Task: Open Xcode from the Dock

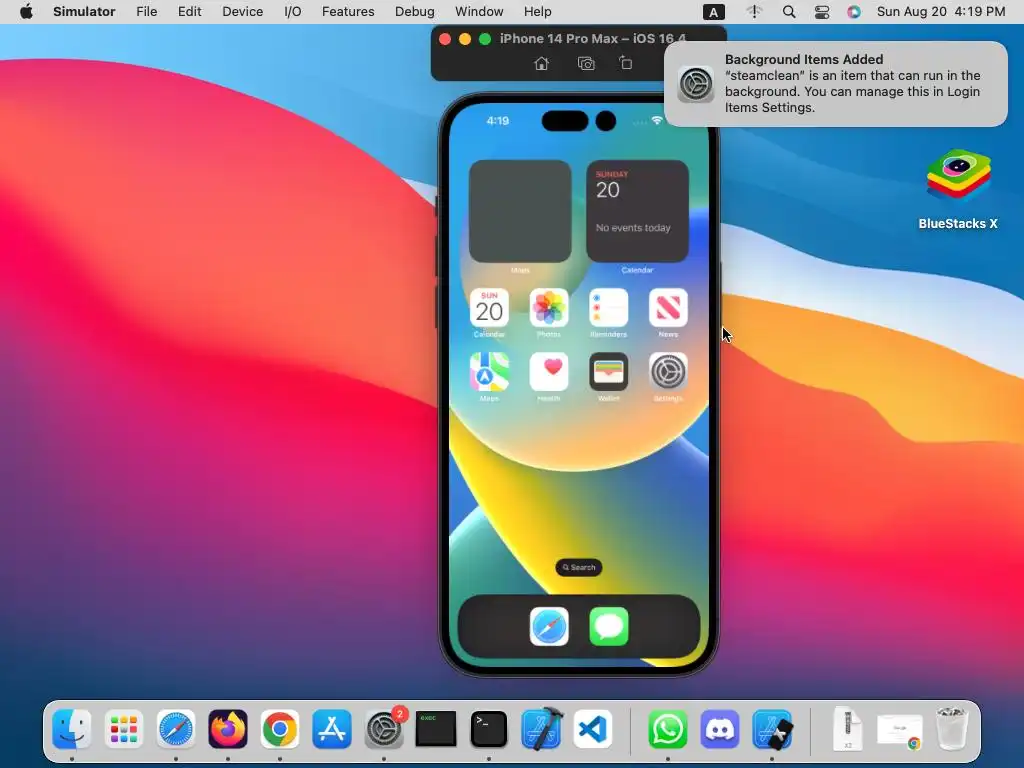Action: 541,729
